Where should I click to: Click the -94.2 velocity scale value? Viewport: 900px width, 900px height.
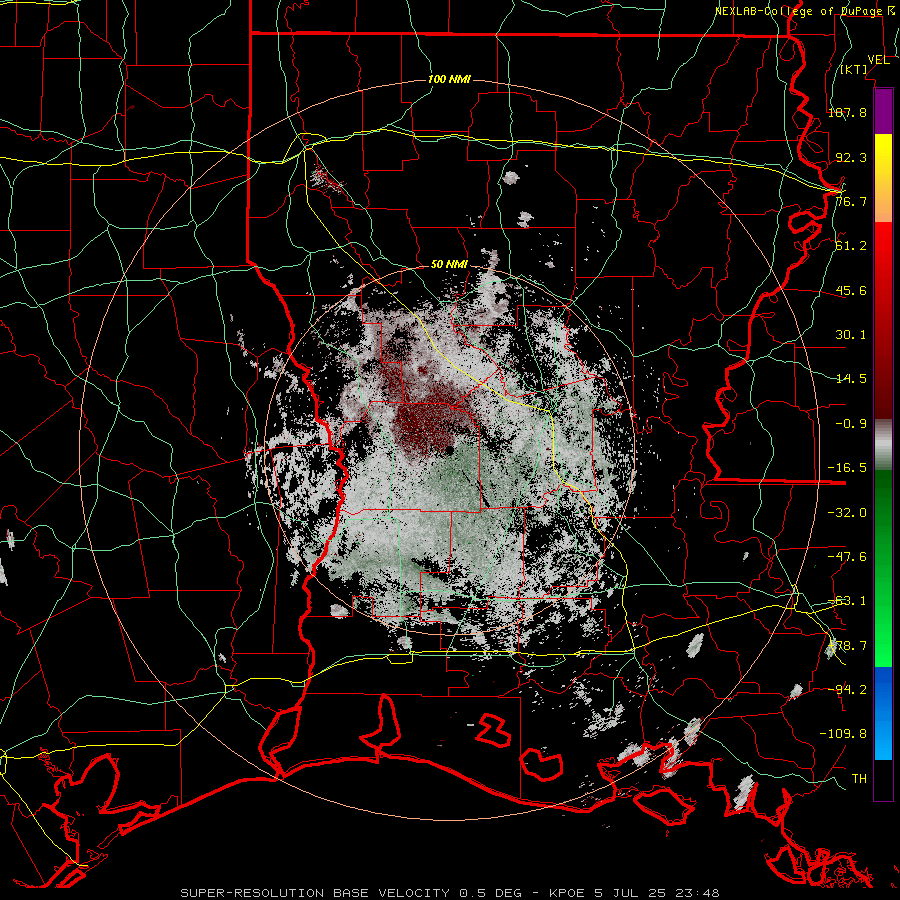click(847, 689)
